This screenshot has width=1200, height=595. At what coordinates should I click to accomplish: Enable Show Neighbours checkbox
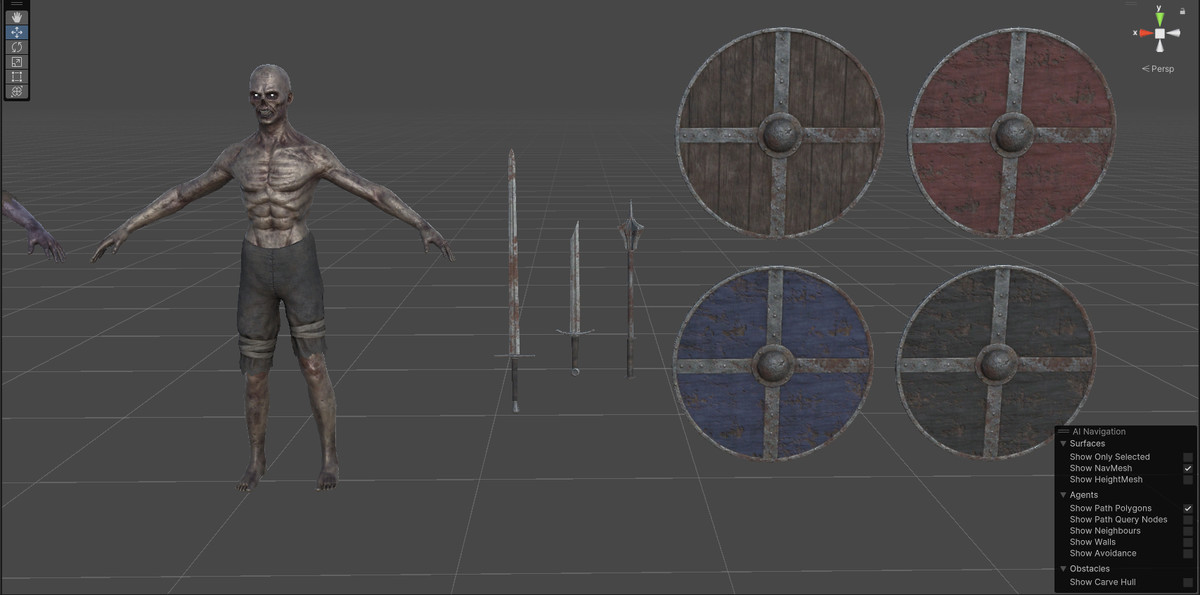tap(1188, 531)
